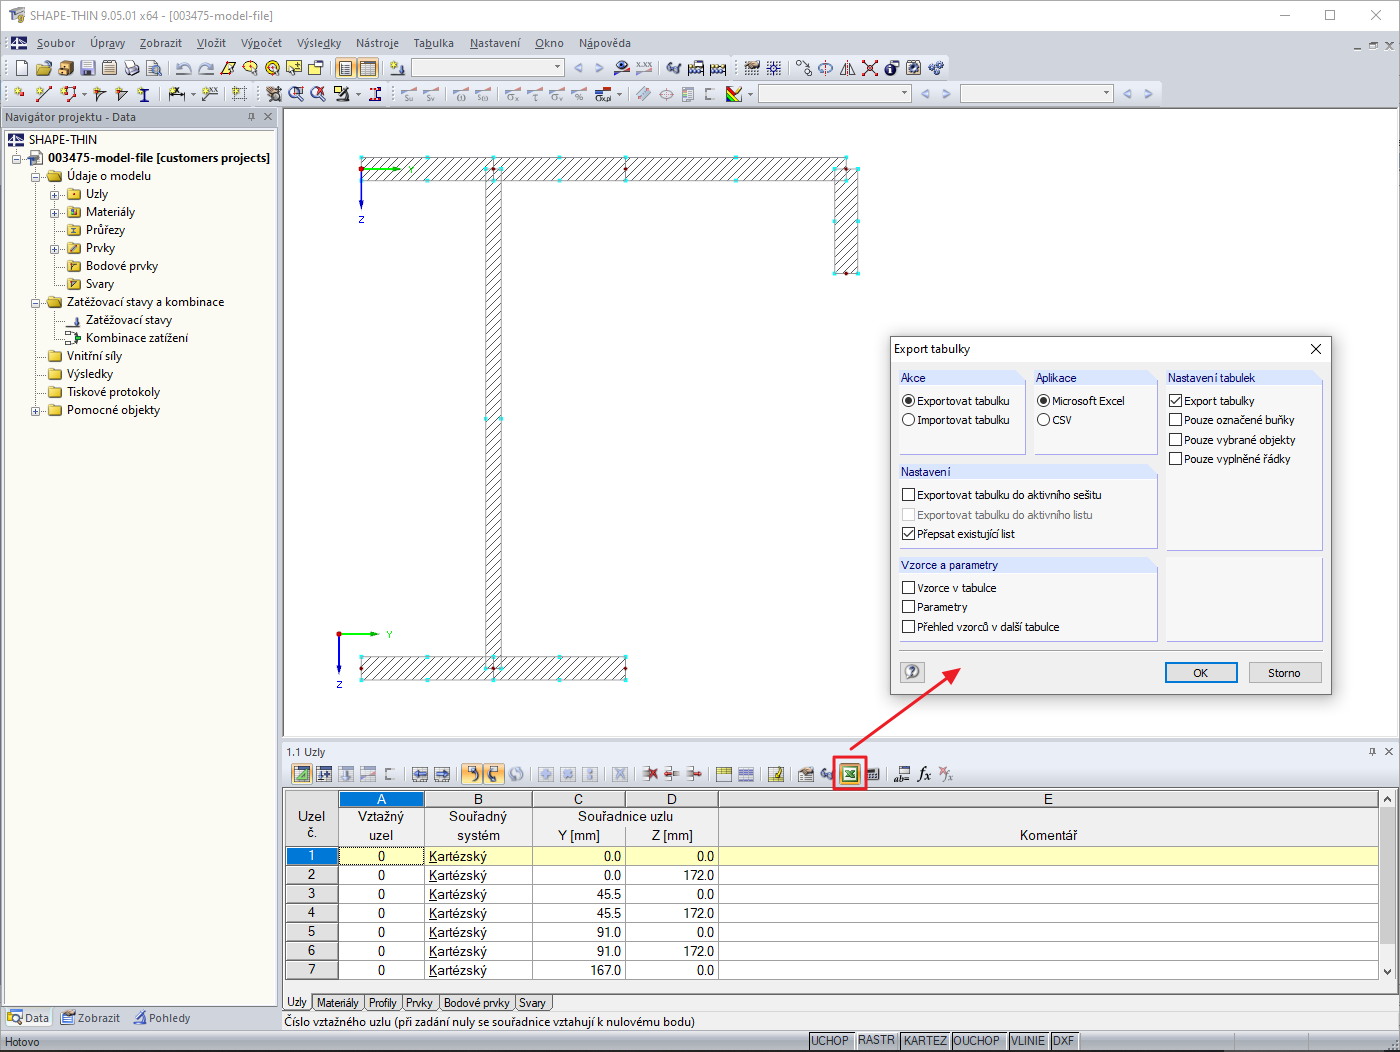Toggle UCHOP mode in the status bar
This screenshot has width=1400, height=1052.
tap(830, 1040)
